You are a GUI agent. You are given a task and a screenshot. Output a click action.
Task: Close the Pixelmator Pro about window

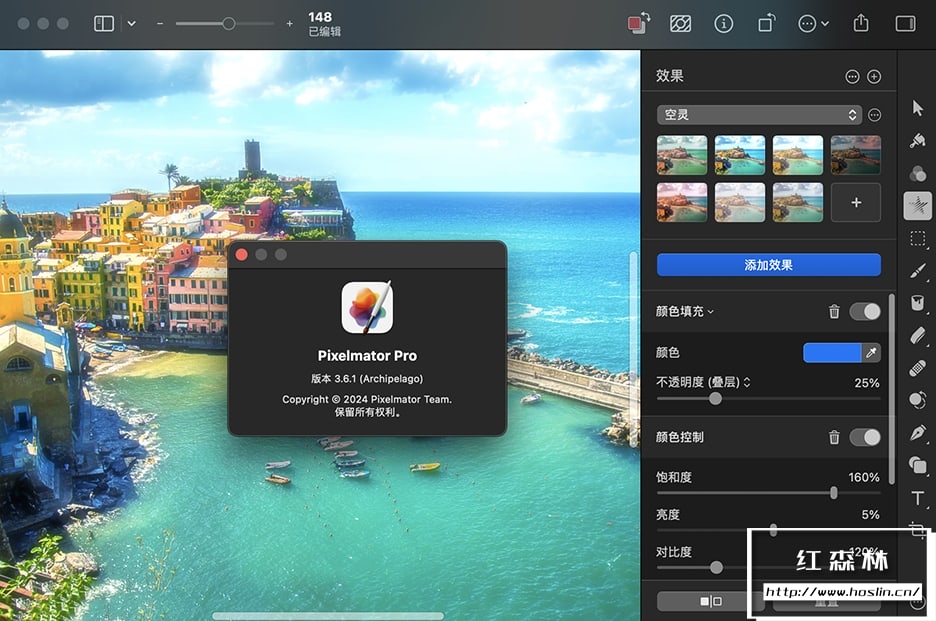pos(242,255)
